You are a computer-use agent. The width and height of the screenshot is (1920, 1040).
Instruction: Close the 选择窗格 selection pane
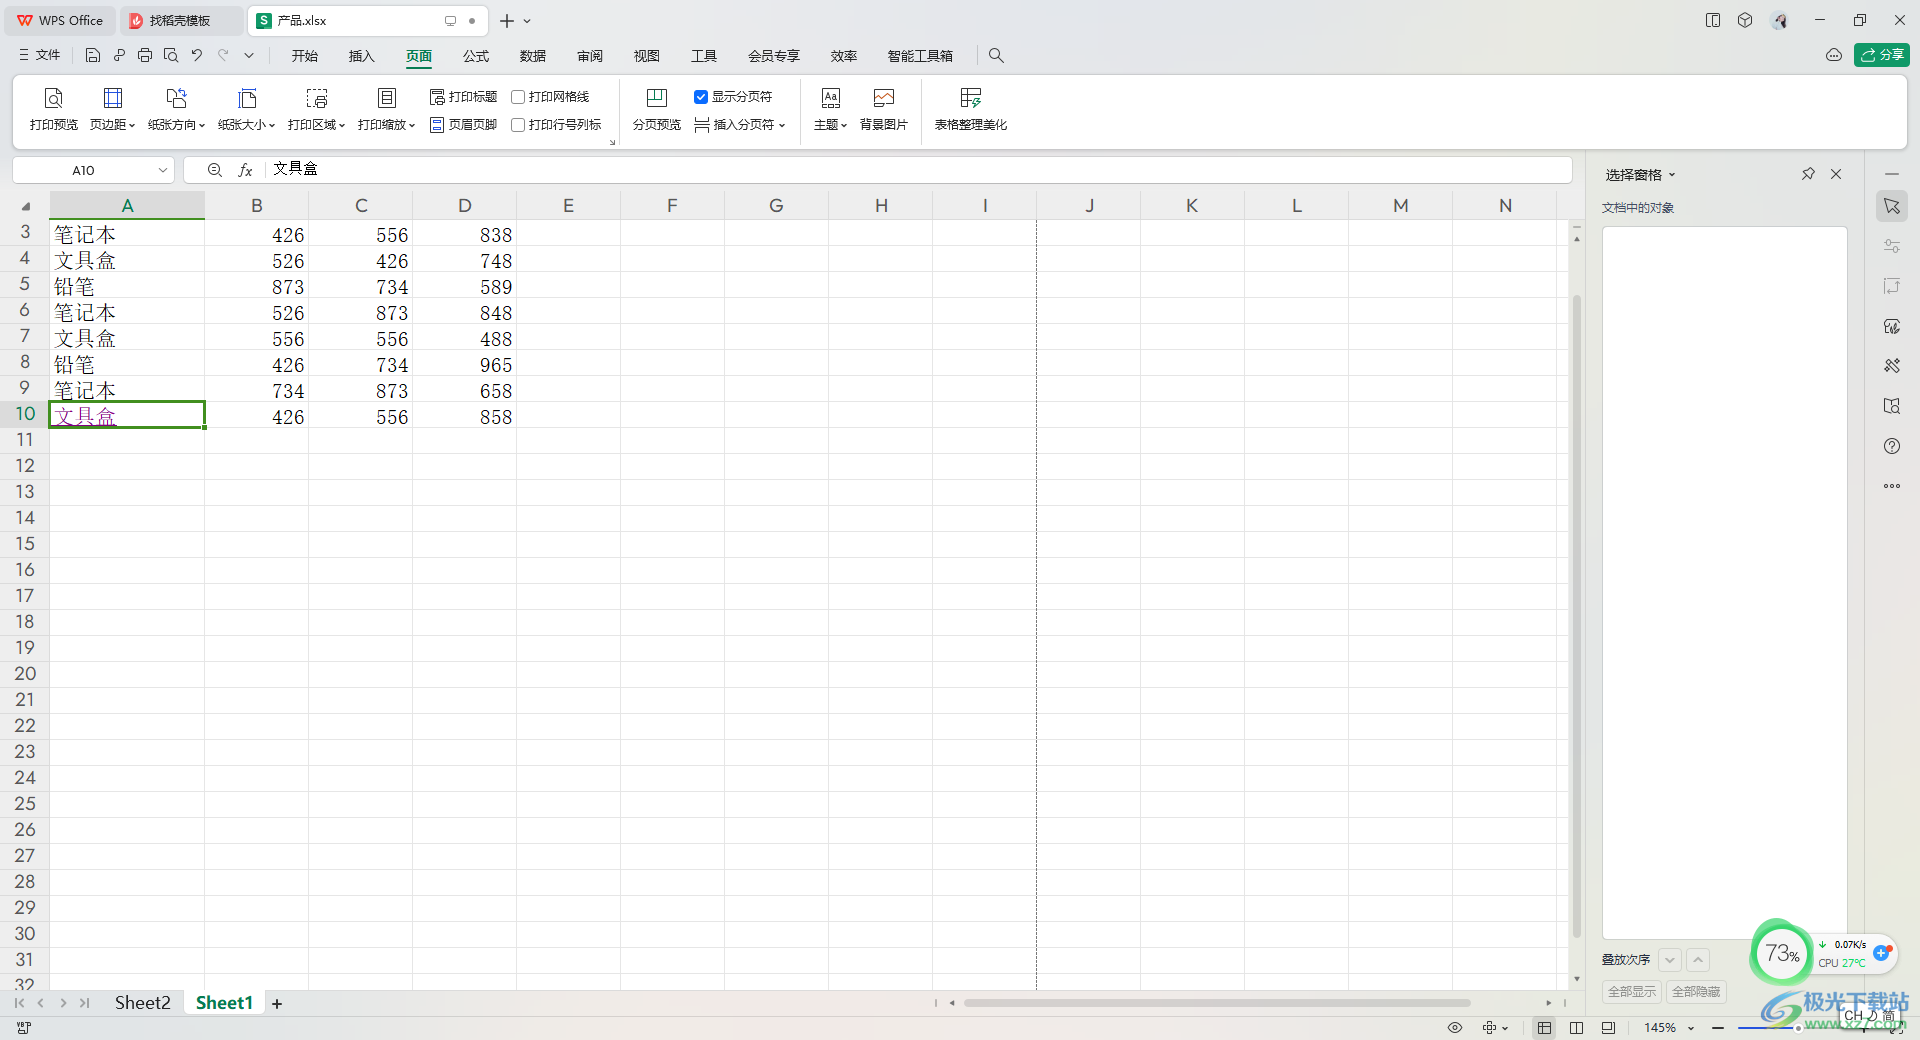(1836, 174)
